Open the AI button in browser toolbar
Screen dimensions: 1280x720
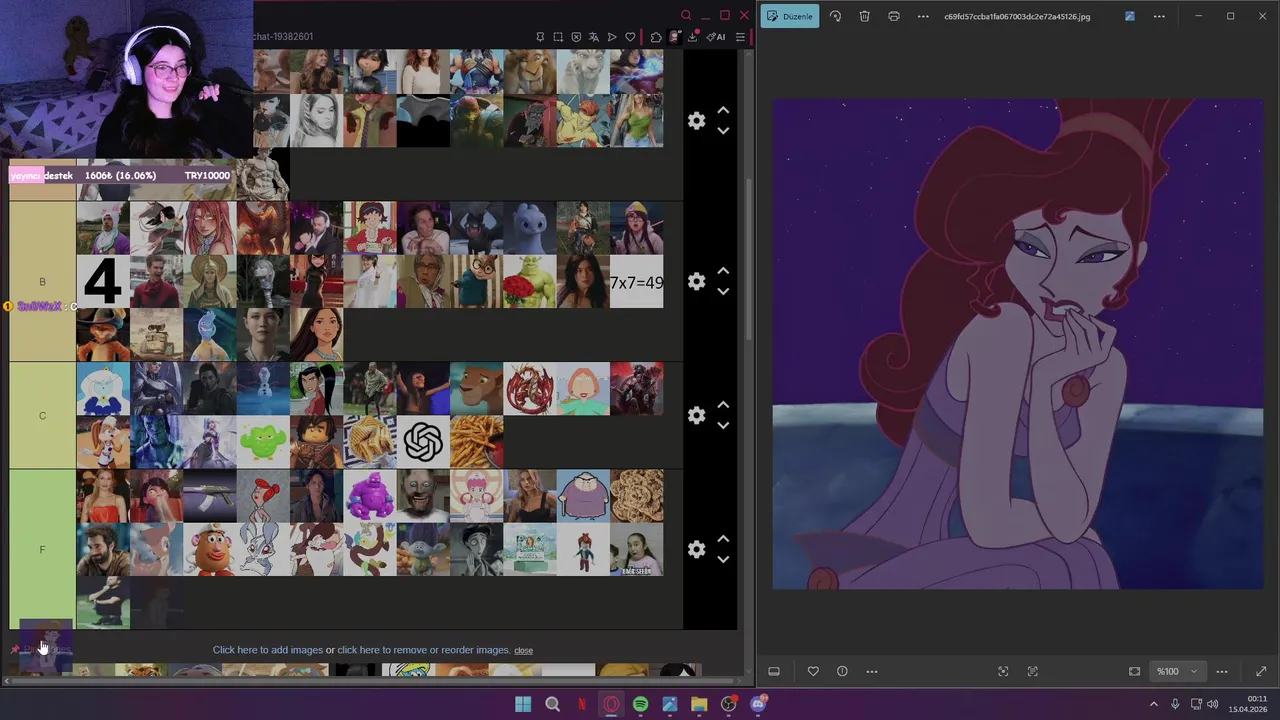pos(716,37)
